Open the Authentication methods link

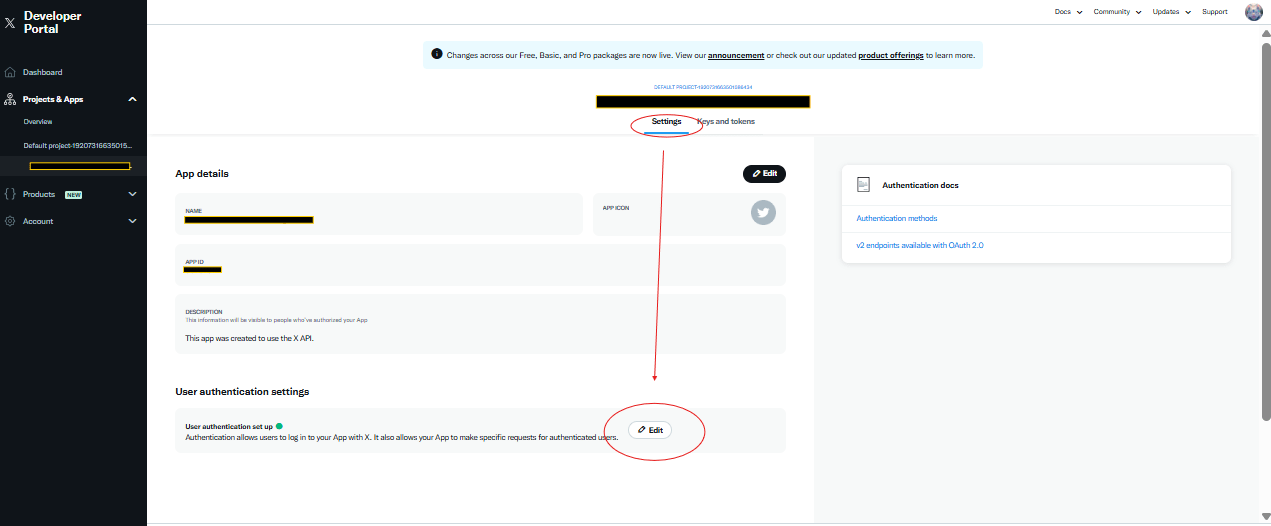point(897,218)
